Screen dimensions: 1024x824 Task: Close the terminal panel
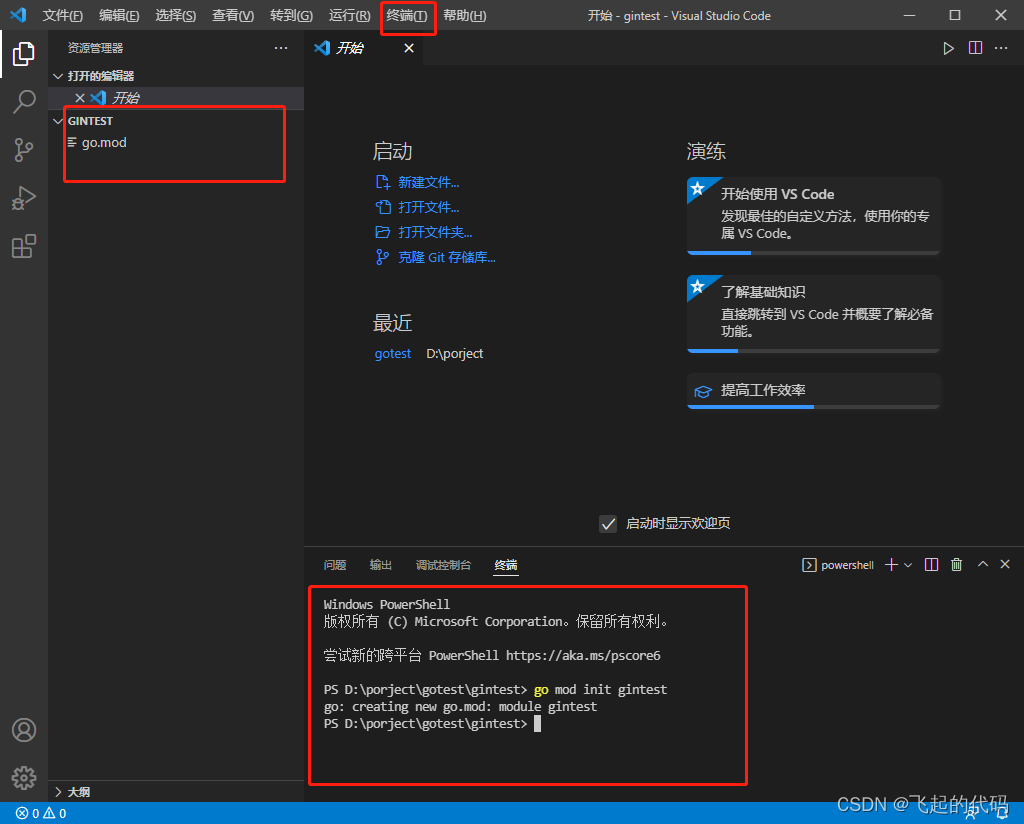1005,564
